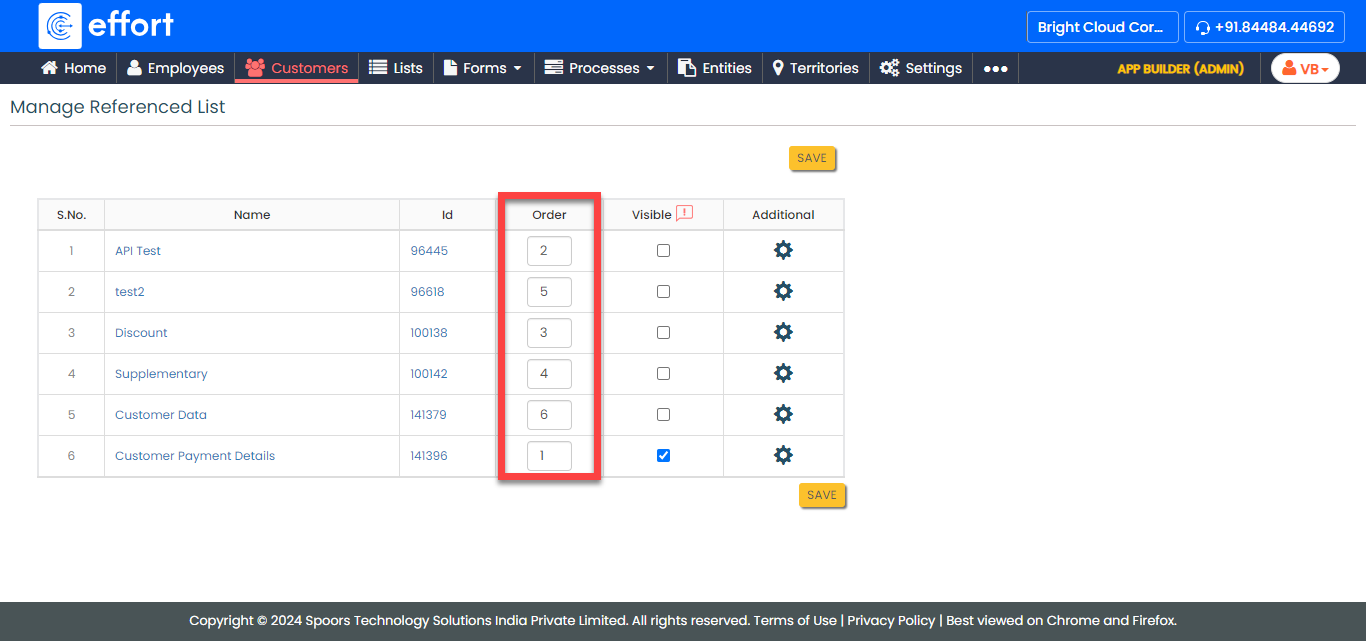Enable Visible checkbox for API Test
Screen dimensions: 1366x641
663,251
